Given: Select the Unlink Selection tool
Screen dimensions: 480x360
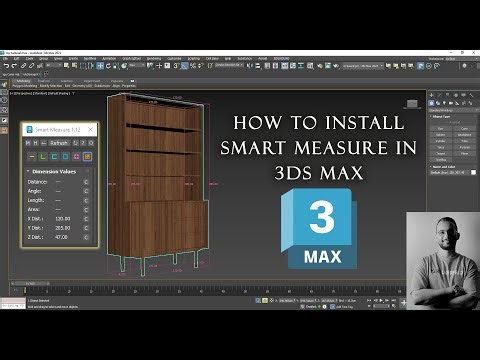Looking at the screenshot, I should (31, 66).
